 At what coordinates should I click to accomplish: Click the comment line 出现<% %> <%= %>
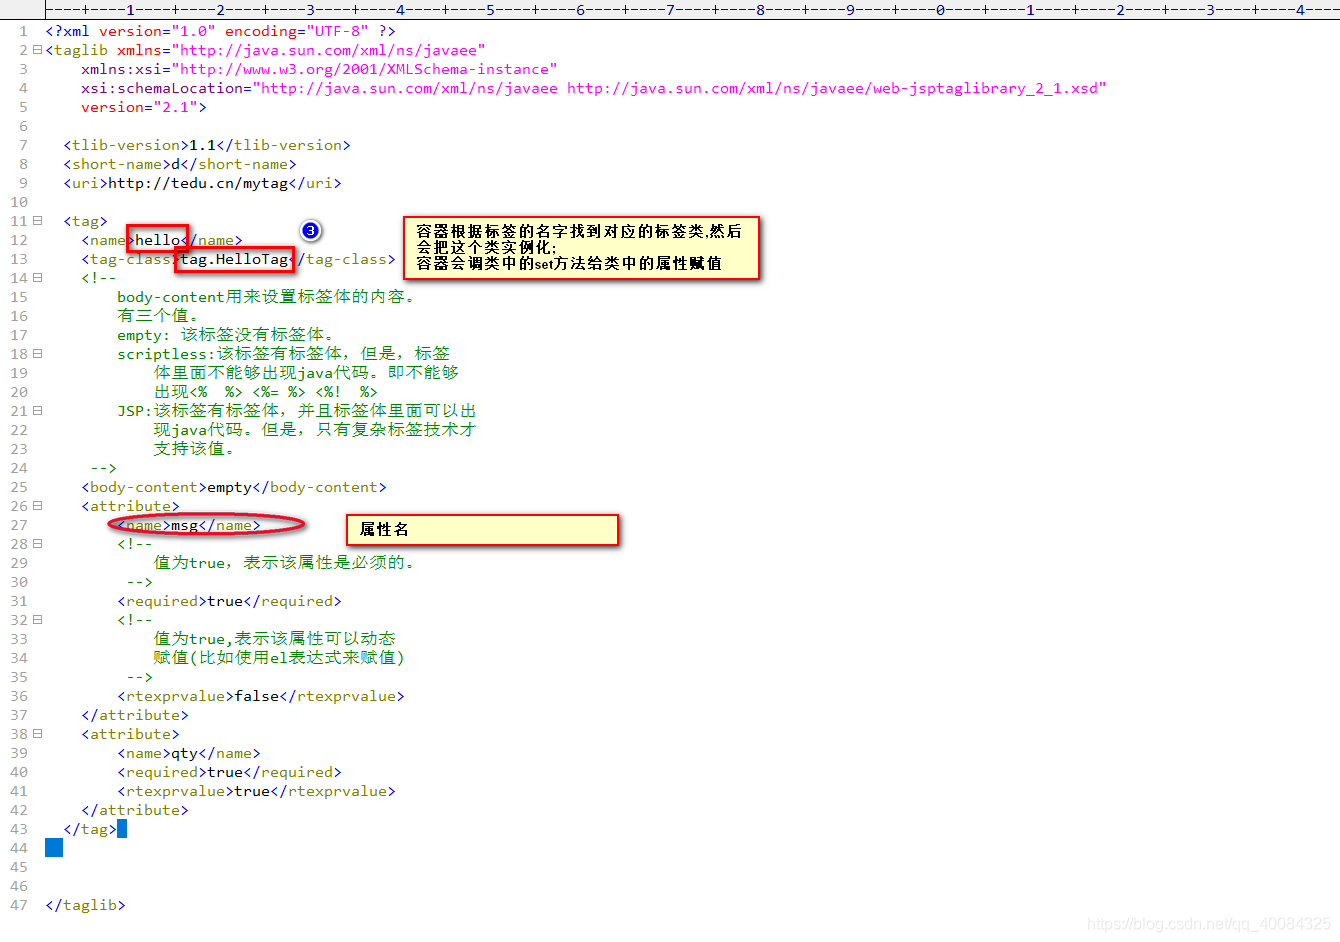click(266, 392)
